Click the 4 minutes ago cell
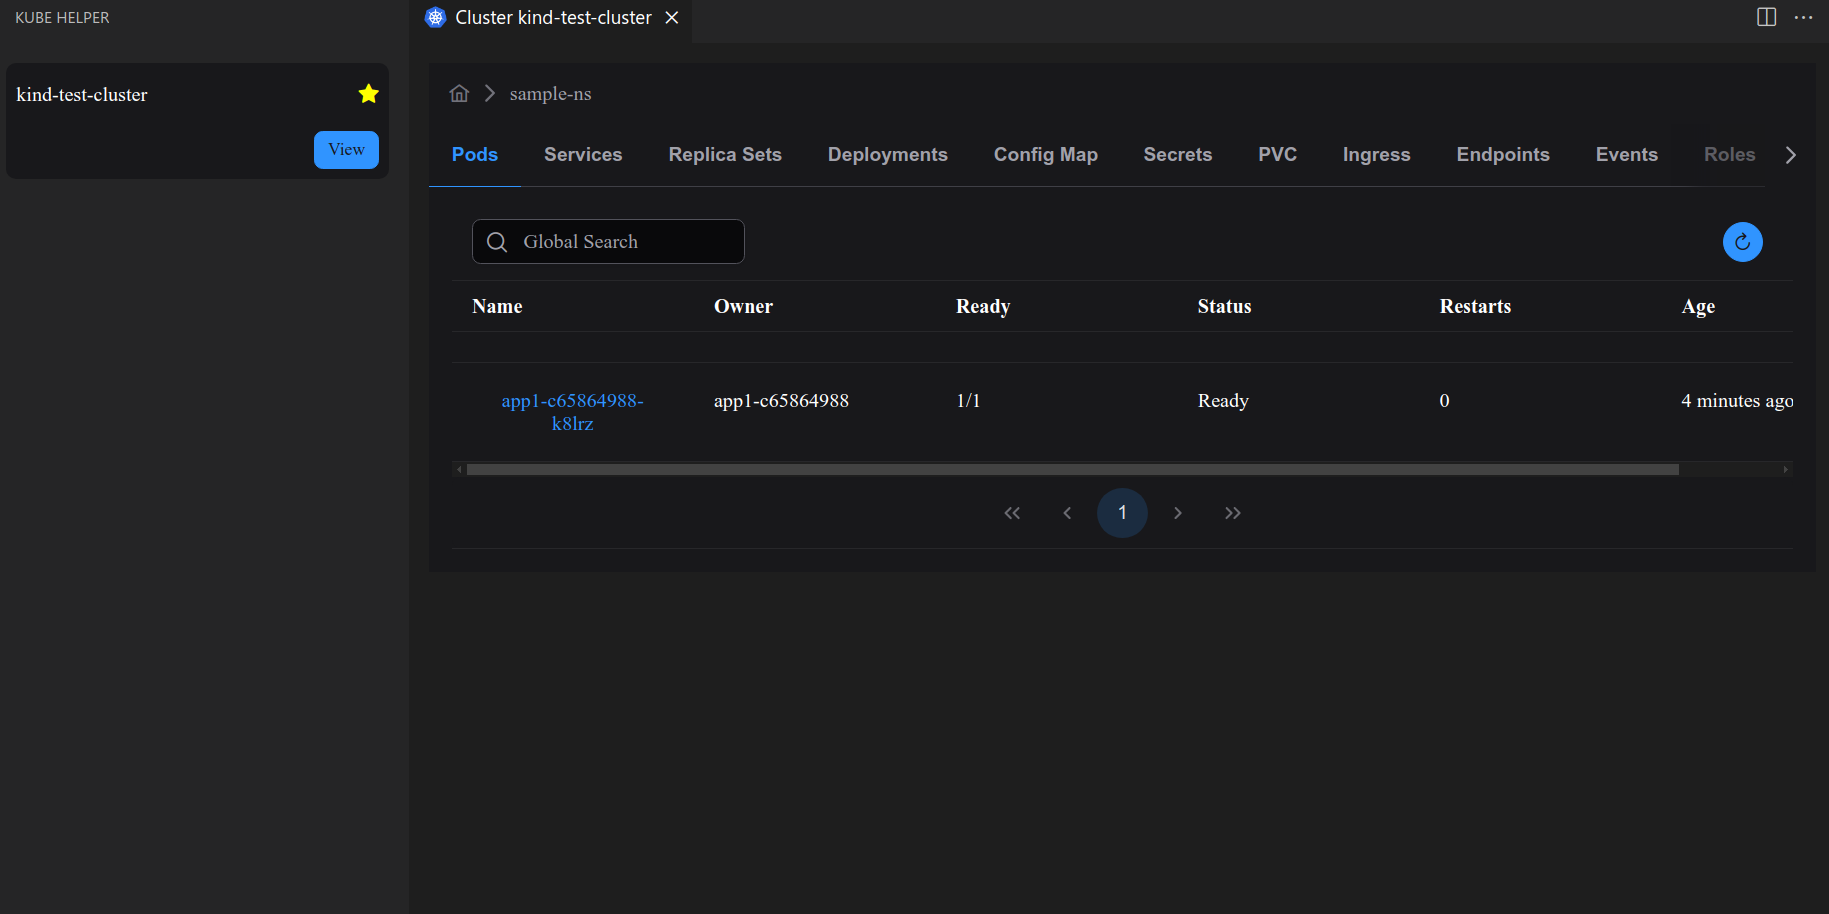The height and width of the screenshot is (914, 1829). coord(1737,401)
